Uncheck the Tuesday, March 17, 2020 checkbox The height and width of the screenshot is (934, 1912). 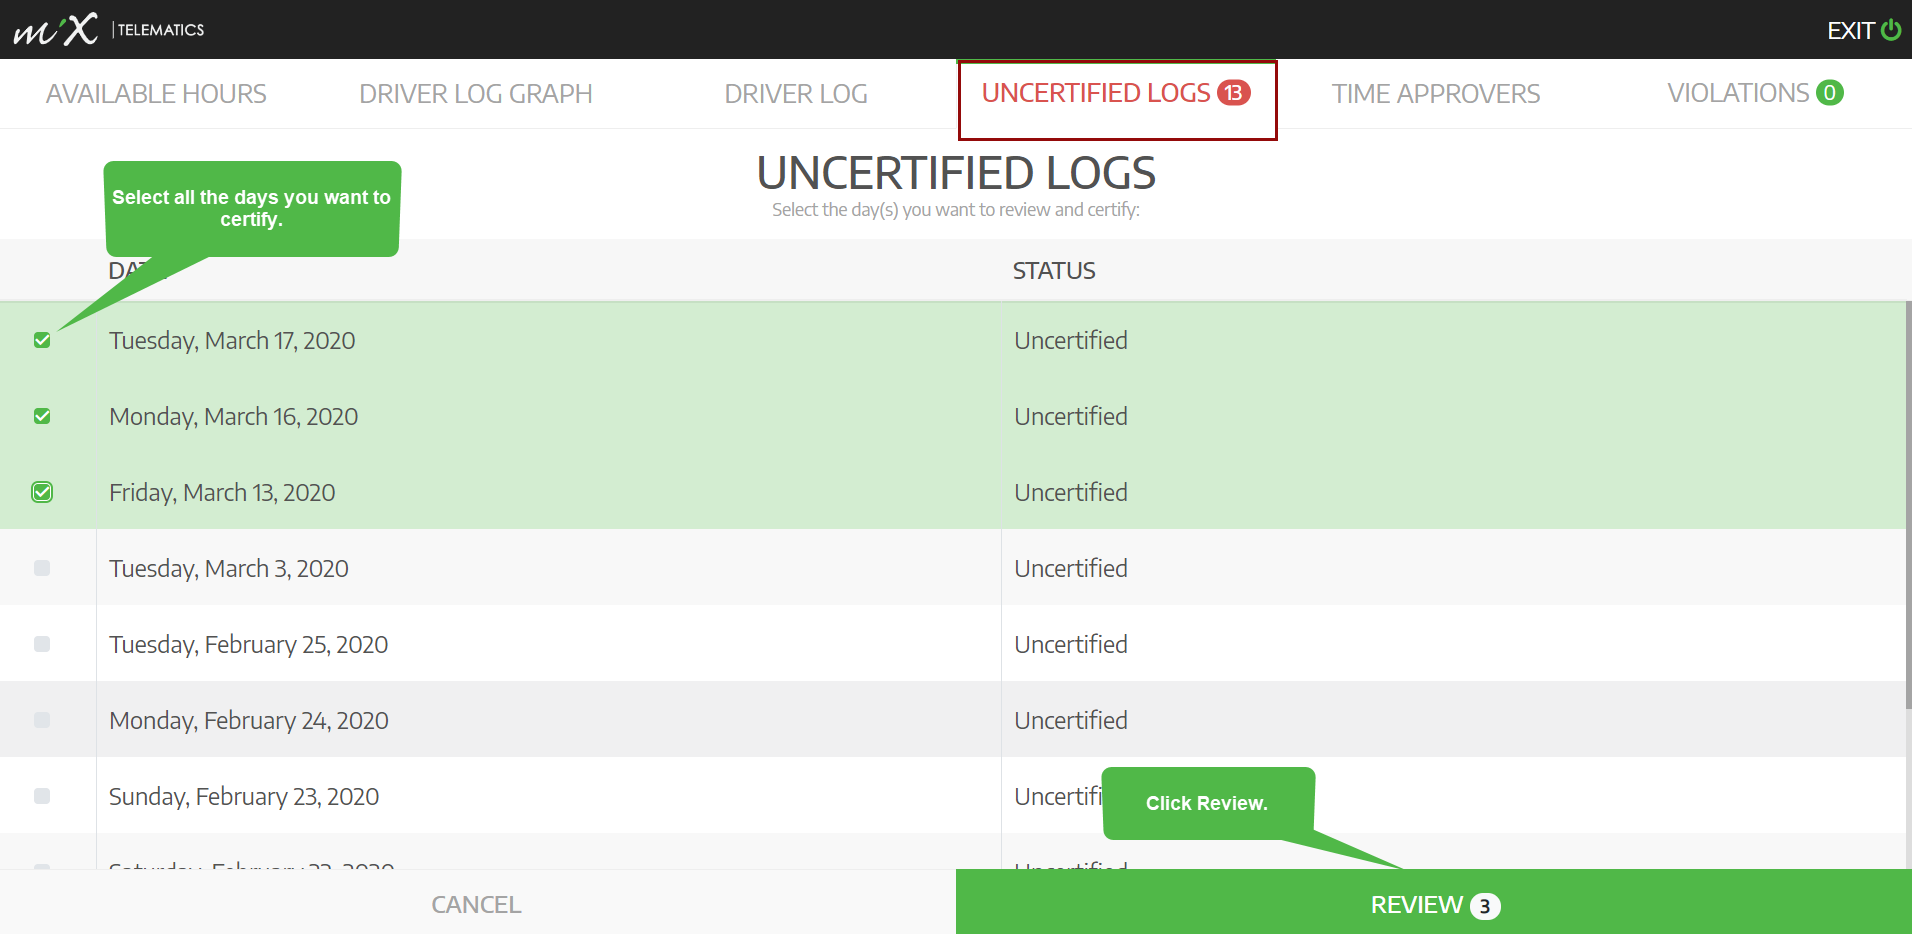pyautogui.click(x=42, y=340)
